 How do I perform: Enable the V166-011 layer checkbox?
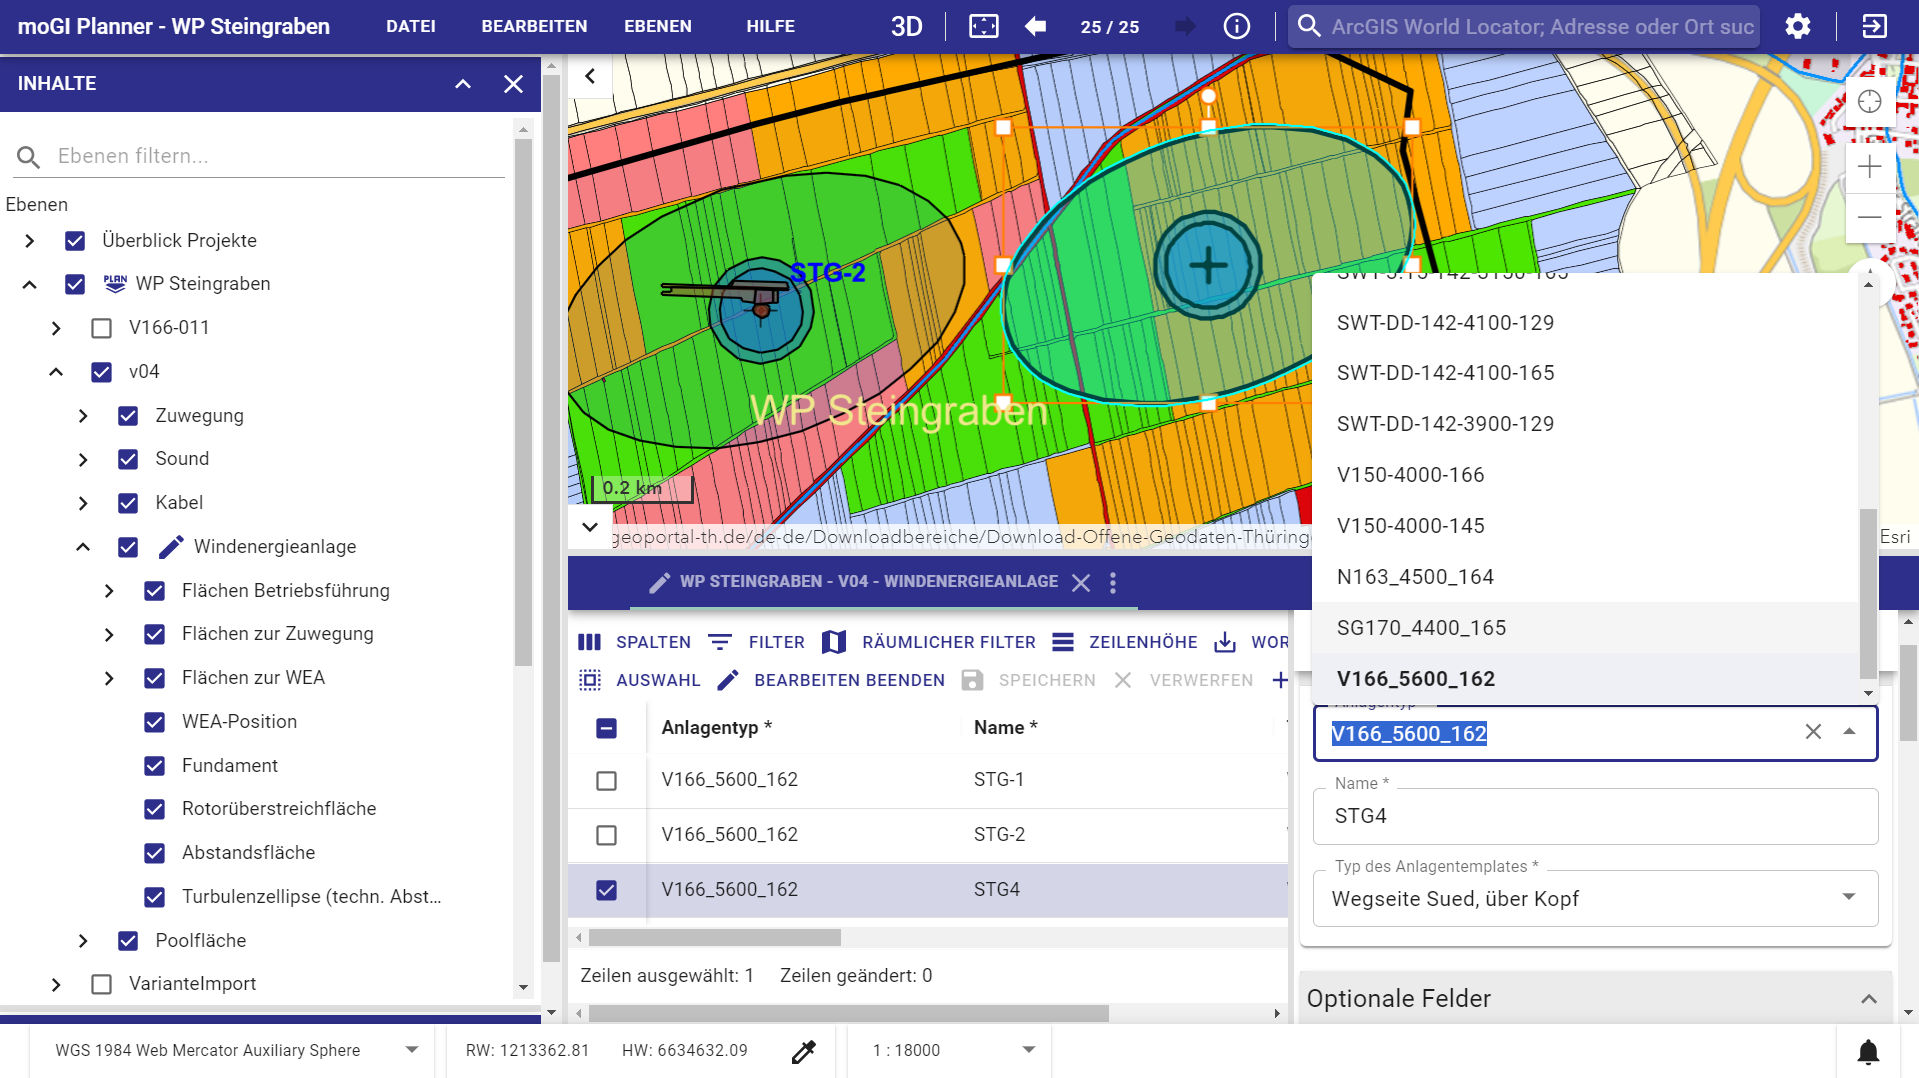101,328
